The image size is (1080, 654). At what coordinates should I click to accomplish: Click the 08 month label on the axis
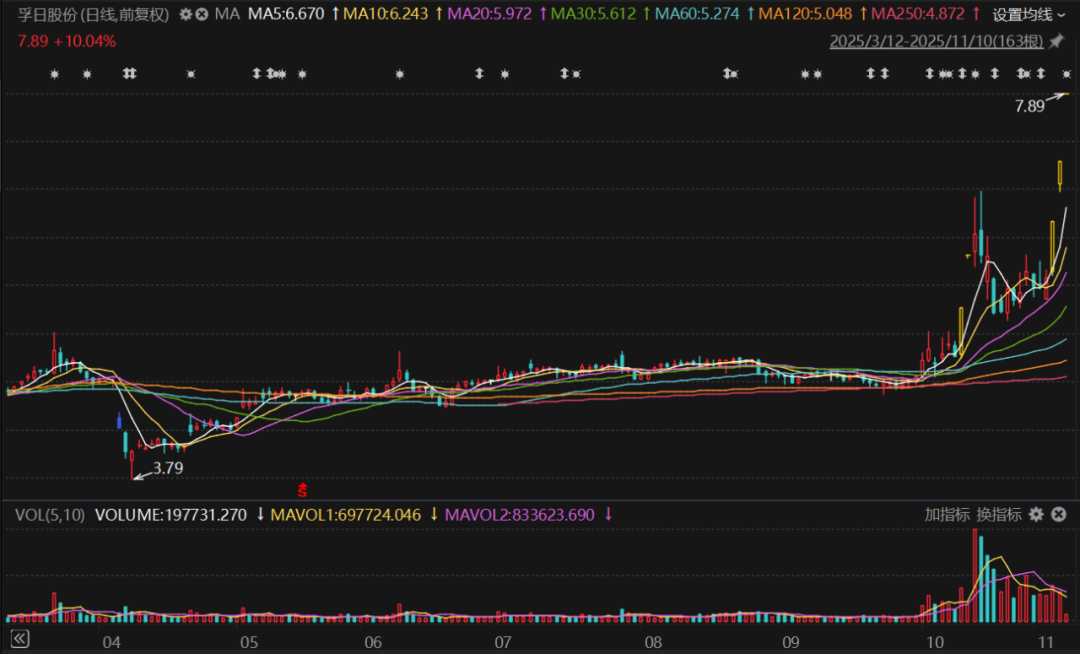(x=653, y=642)
